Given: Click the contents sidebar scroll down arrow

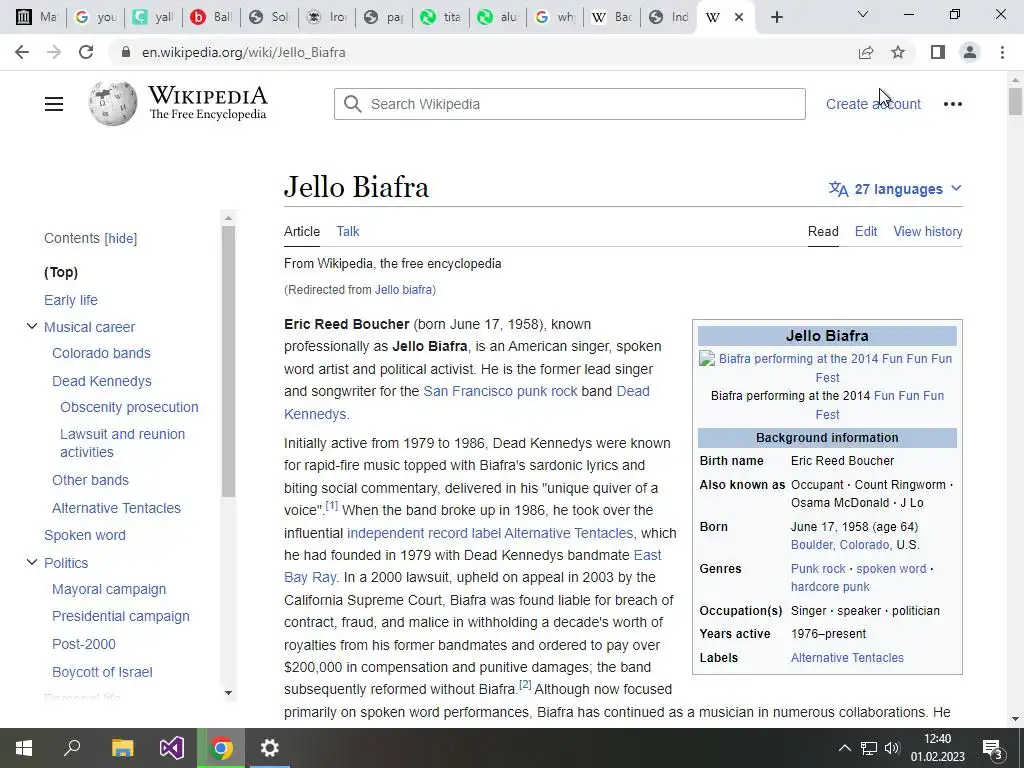Looking at the screenshot, I should 228,693.
